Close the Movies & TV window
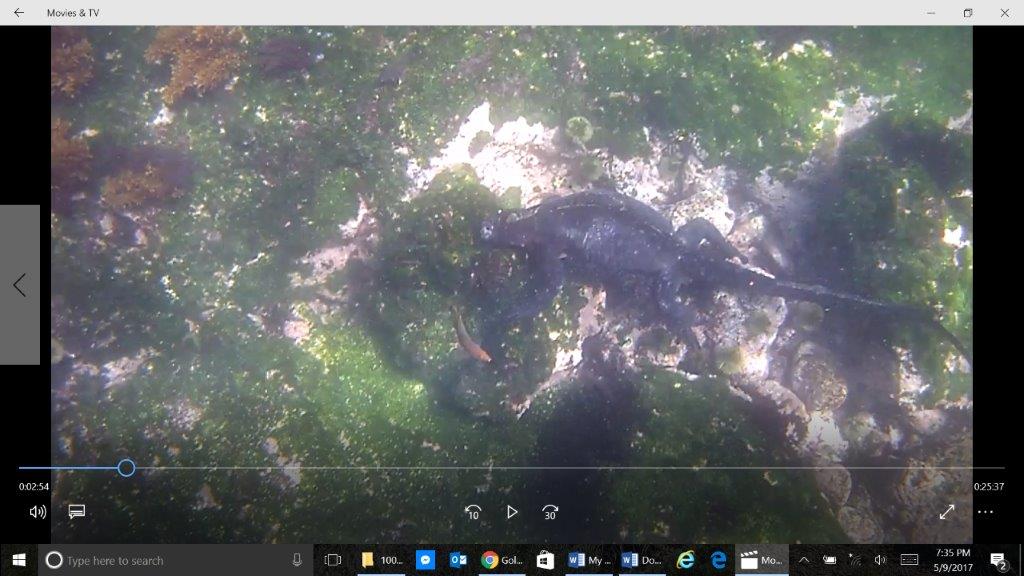The height and width of the screenshot is (576, 1024). pyautogui.click(x=1004, y=12)
